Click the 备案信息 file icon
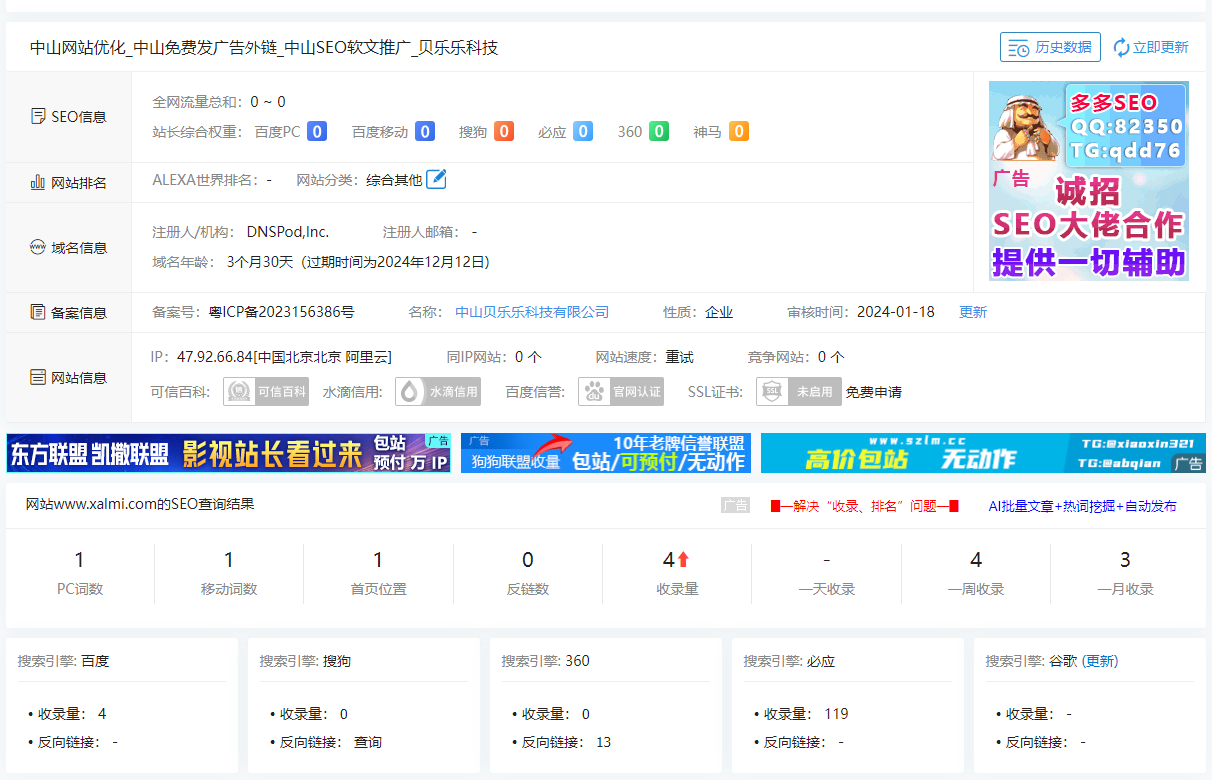This screenshot has width=1212, height=780. (x=38, y=312)
